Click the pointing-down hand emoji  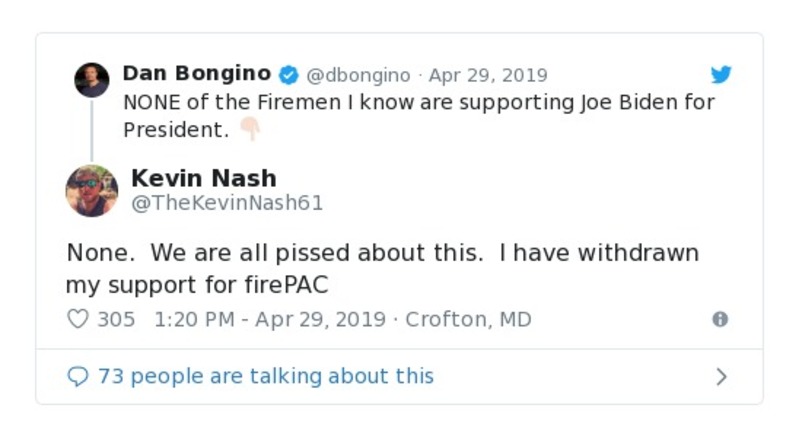pyautogui.click(x=249, y=130)
